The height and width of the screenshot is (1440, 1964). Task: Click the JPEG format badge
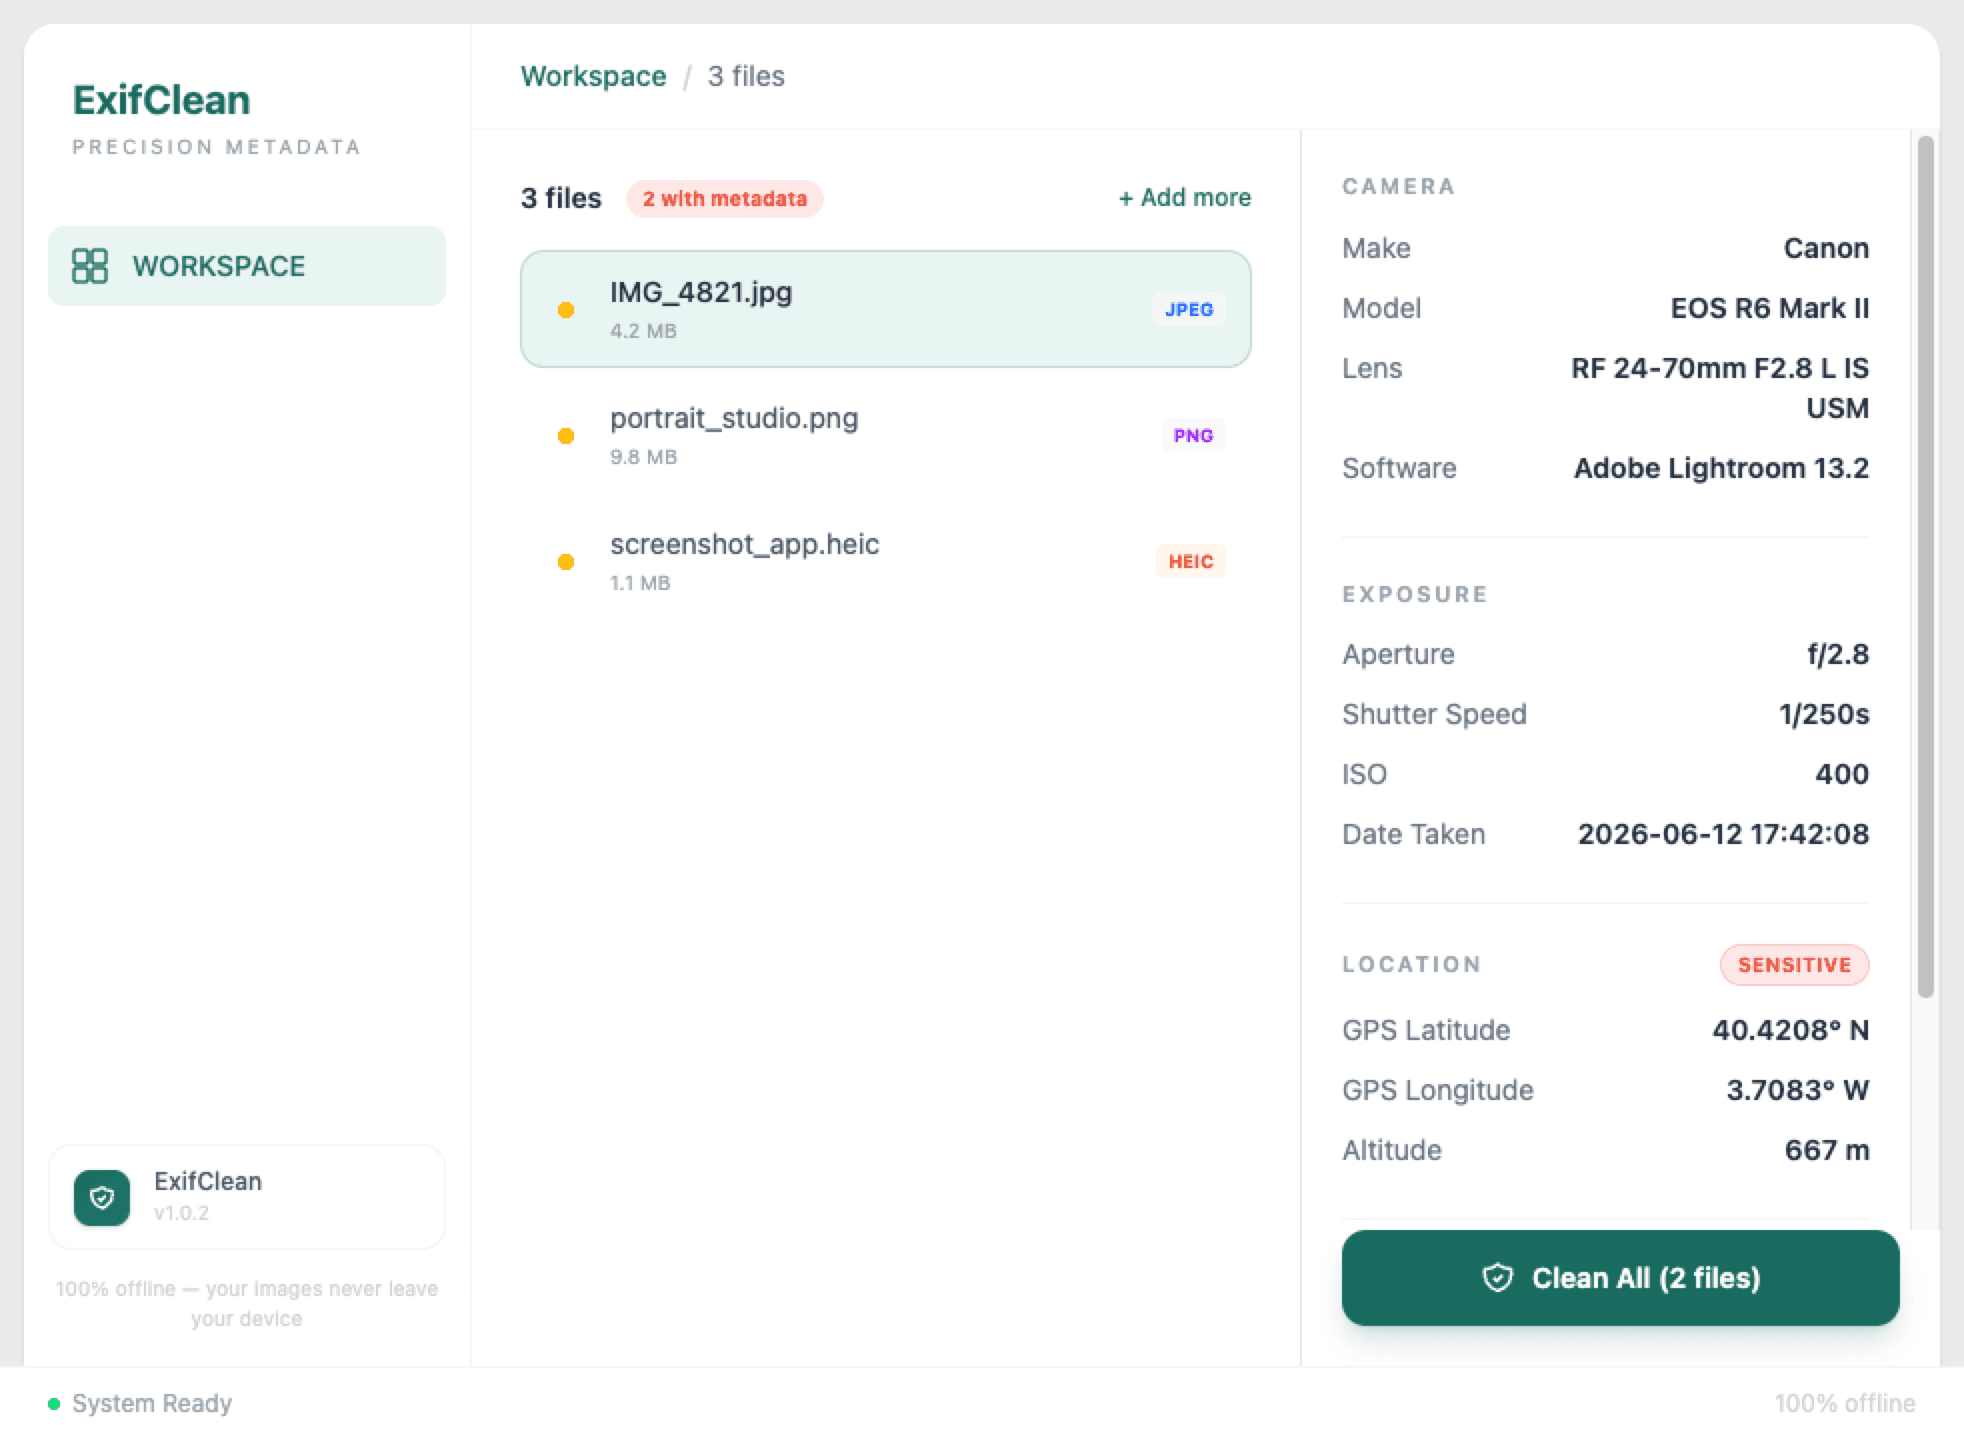(x=1189, y=310)
